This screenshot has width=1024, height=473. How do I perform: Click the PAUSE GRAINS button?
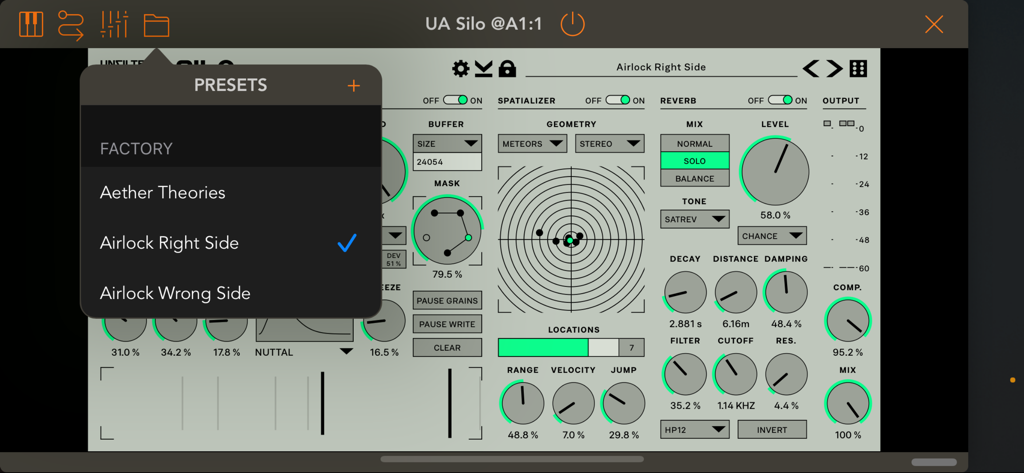447,301
